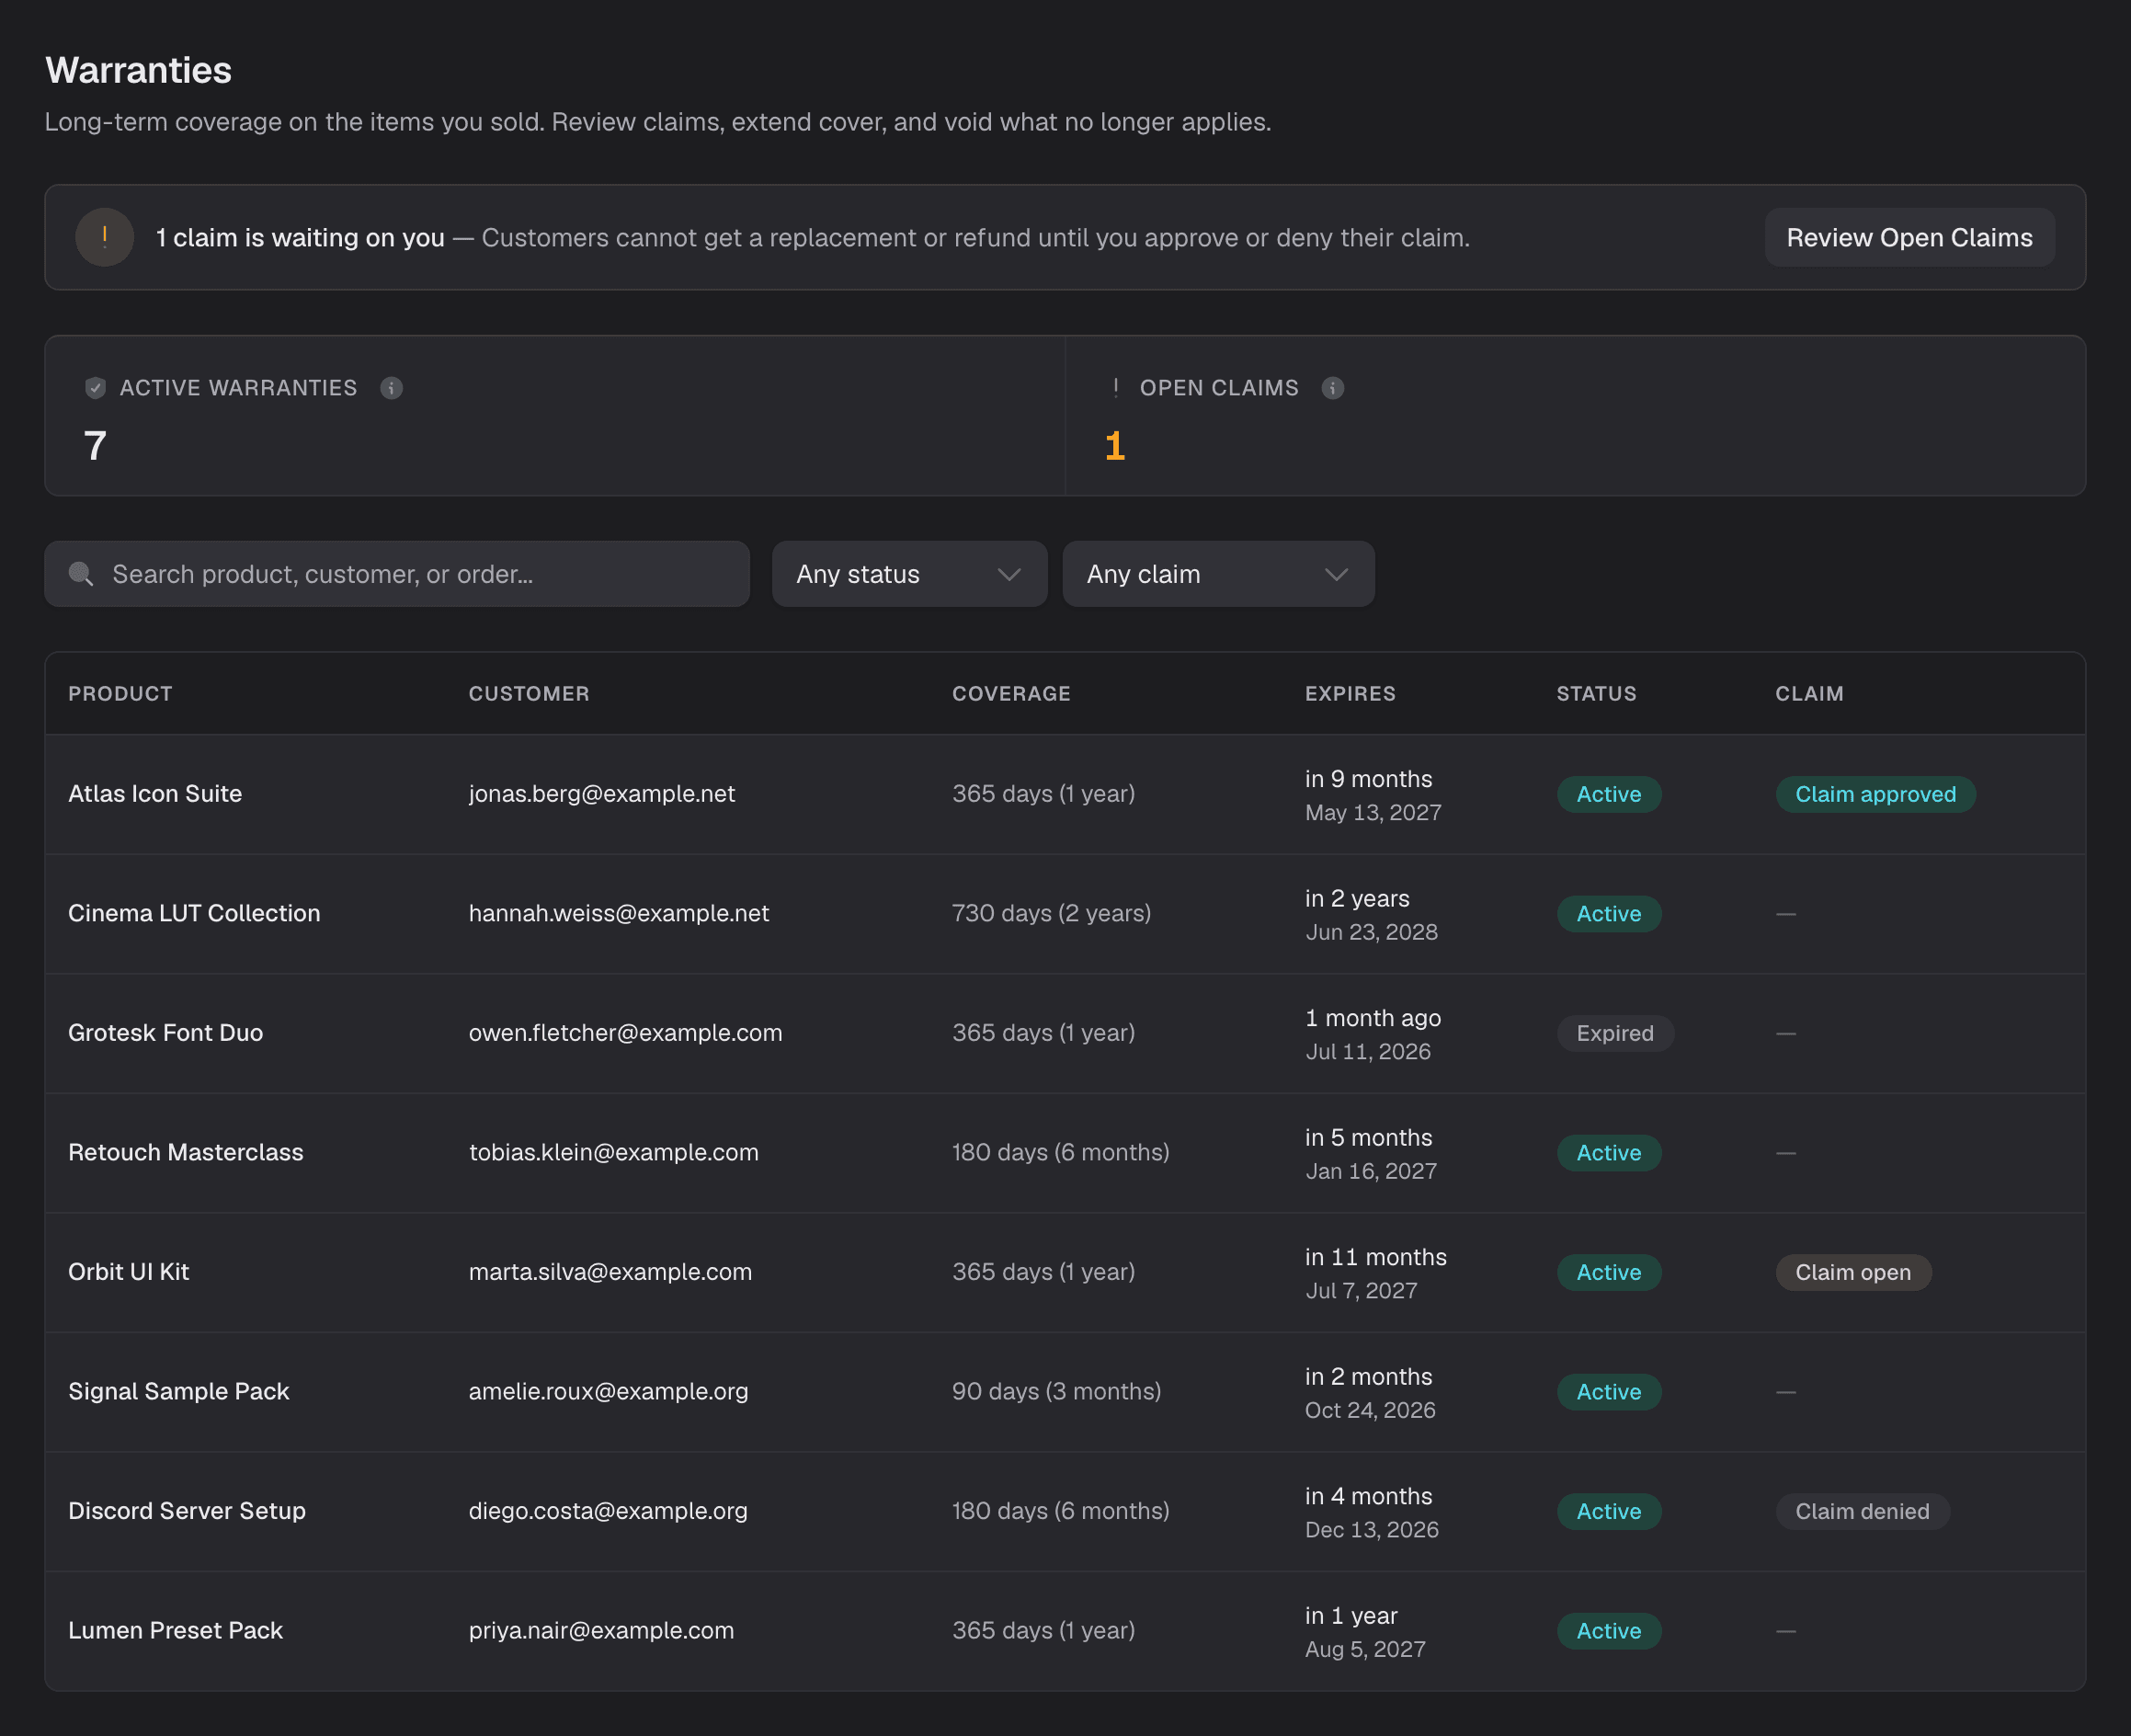
Task: Click the orange open claims count 1
Action: (1115, 446)
